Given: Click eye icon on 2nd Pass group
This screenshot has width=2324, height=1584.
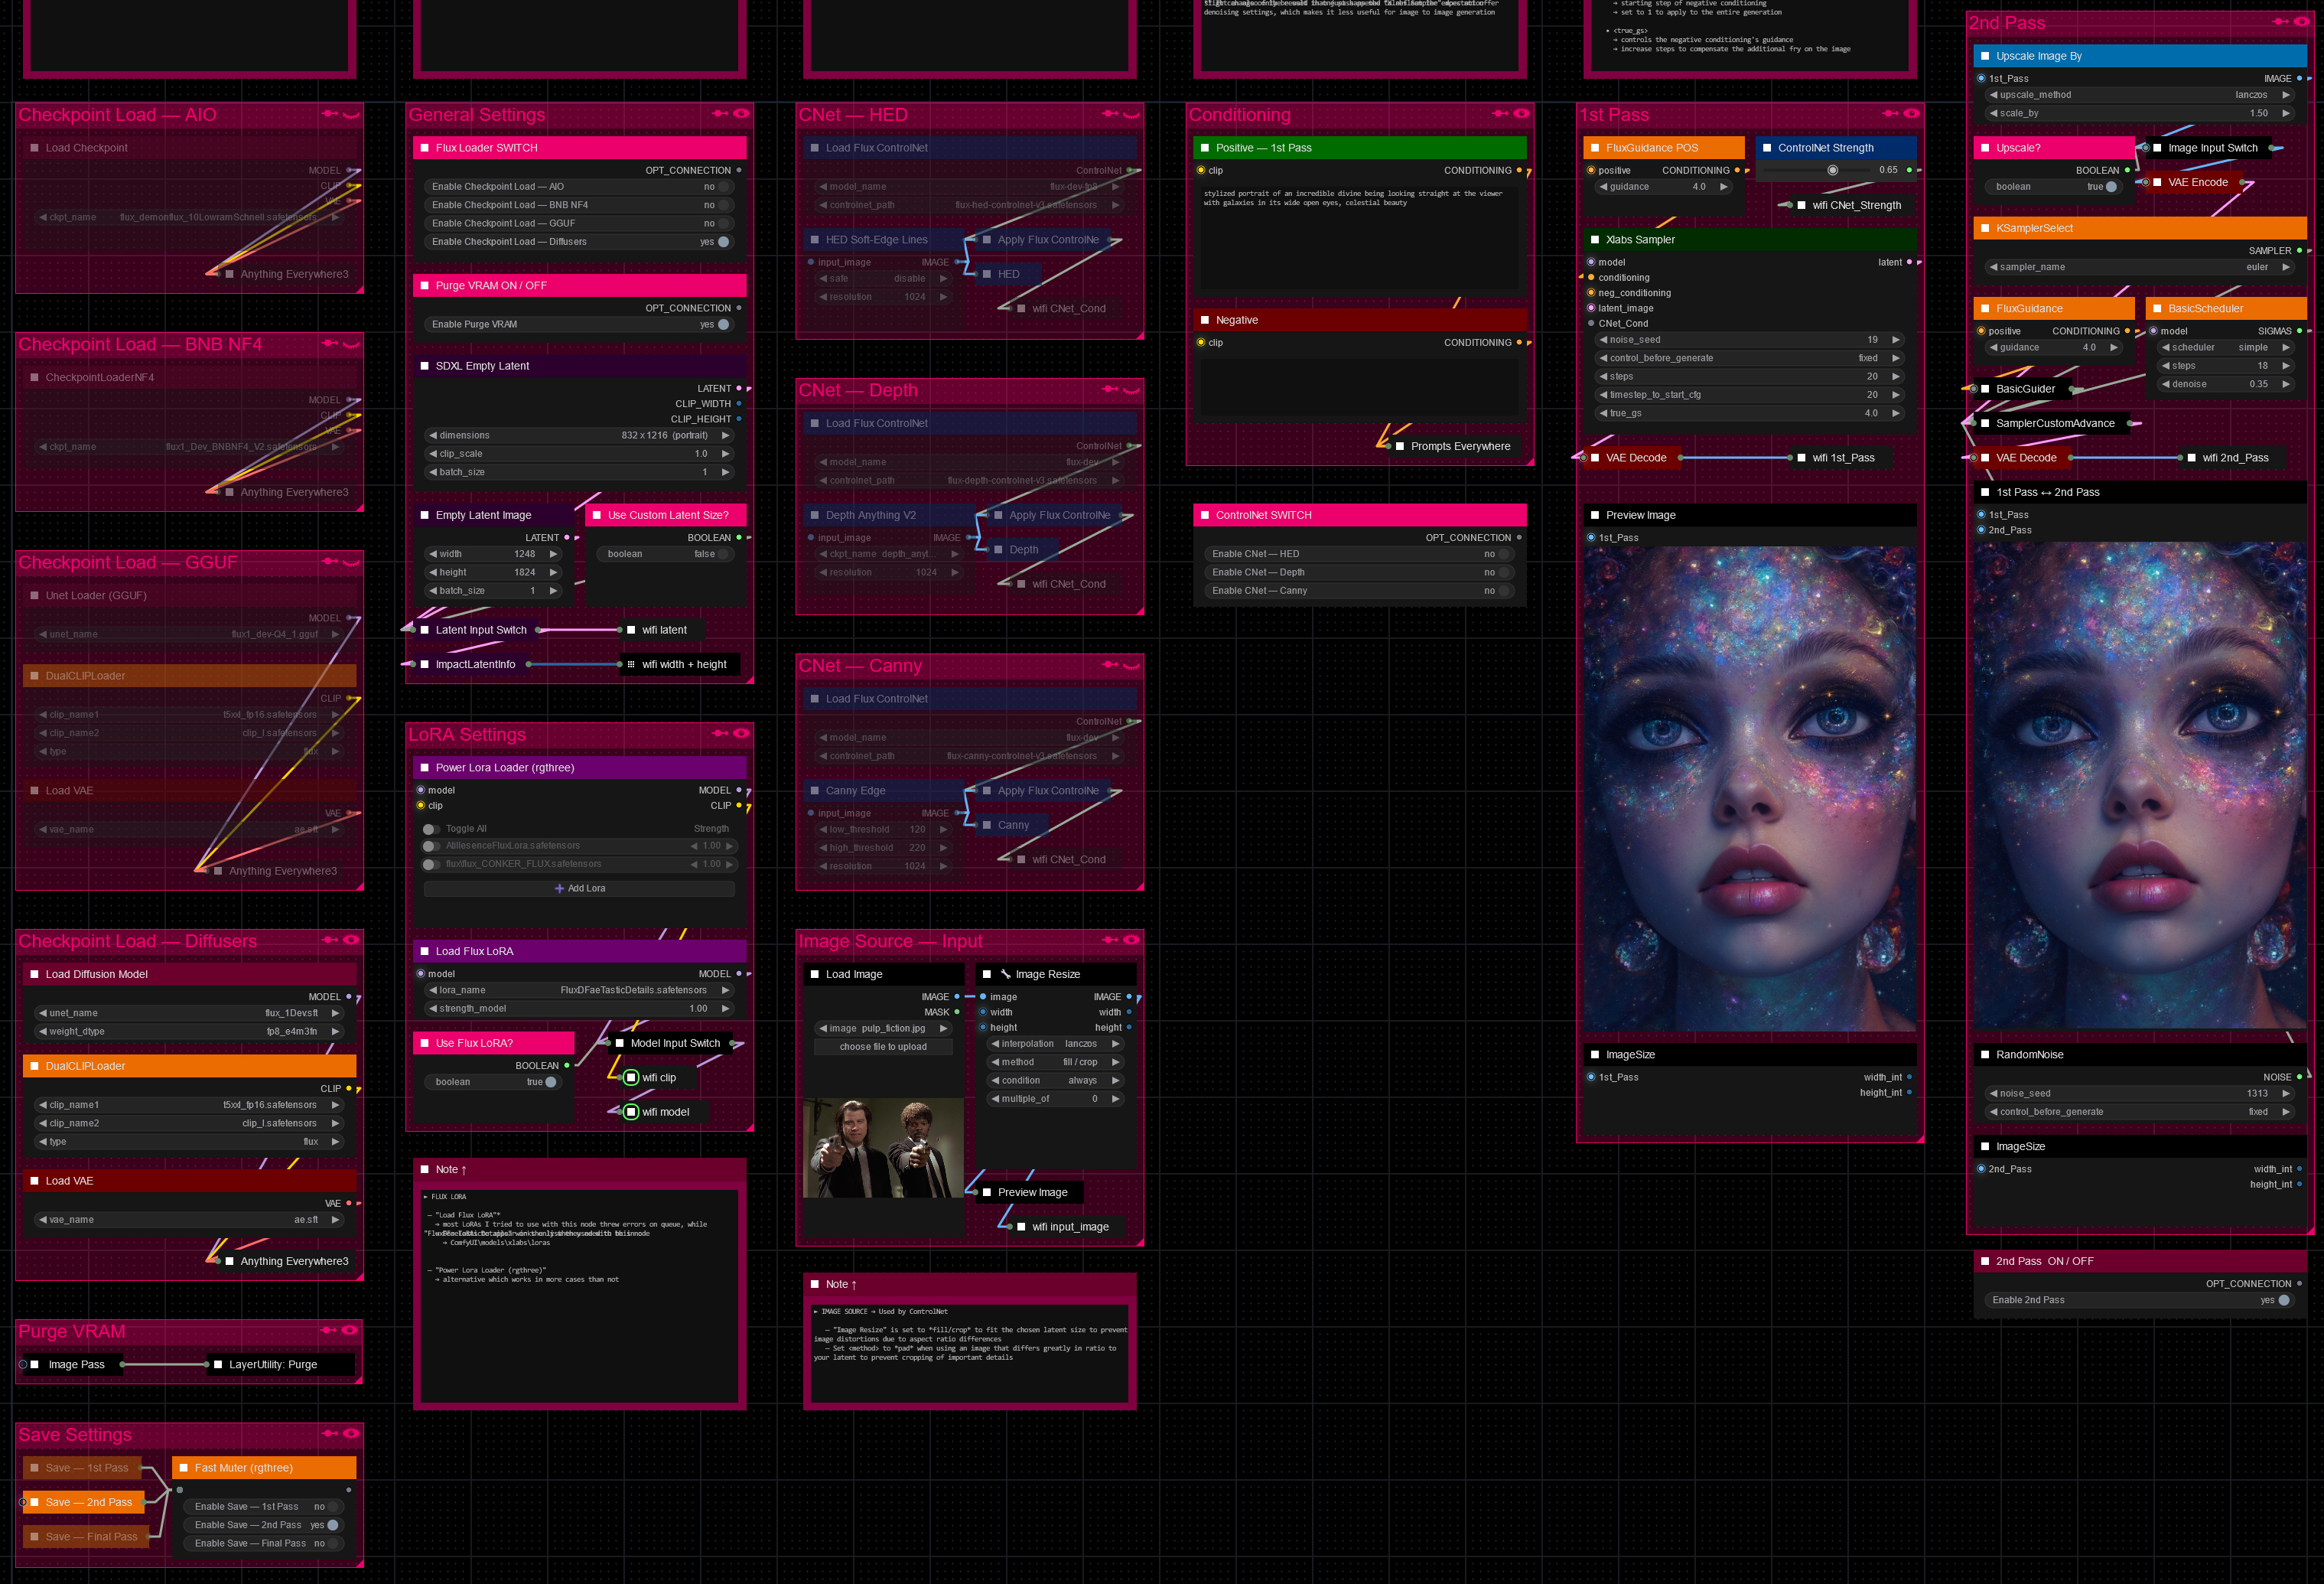Looking at the screenshot, I should (x=2301, y=21).
